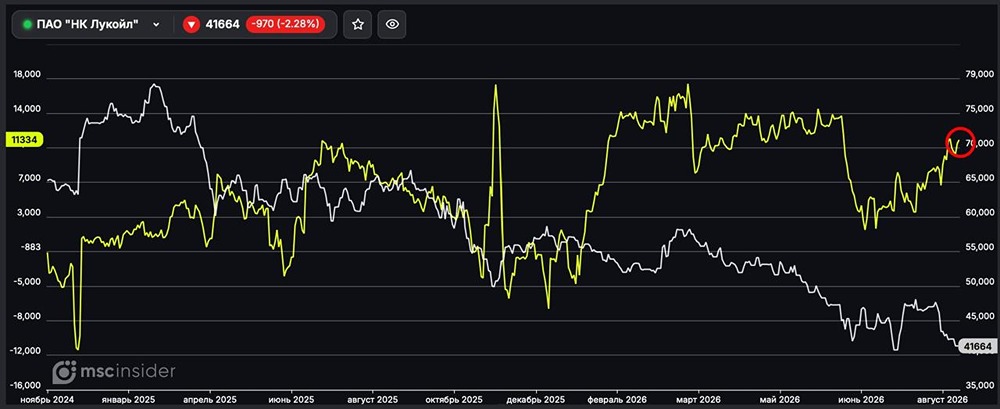Click the -883 left axis label
Viewport: 1000px width, 409px height.
32,248
